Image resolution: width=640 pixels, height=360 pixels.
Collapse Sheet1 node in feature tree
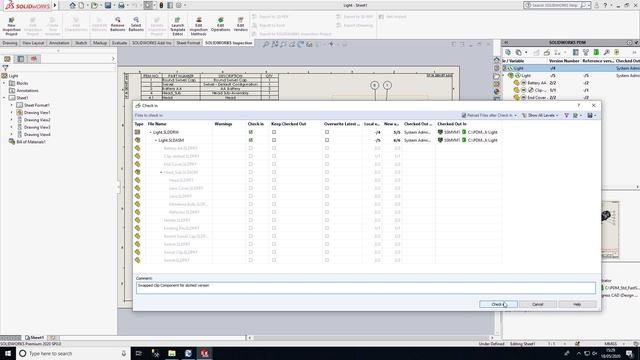(x=4, y=98)
